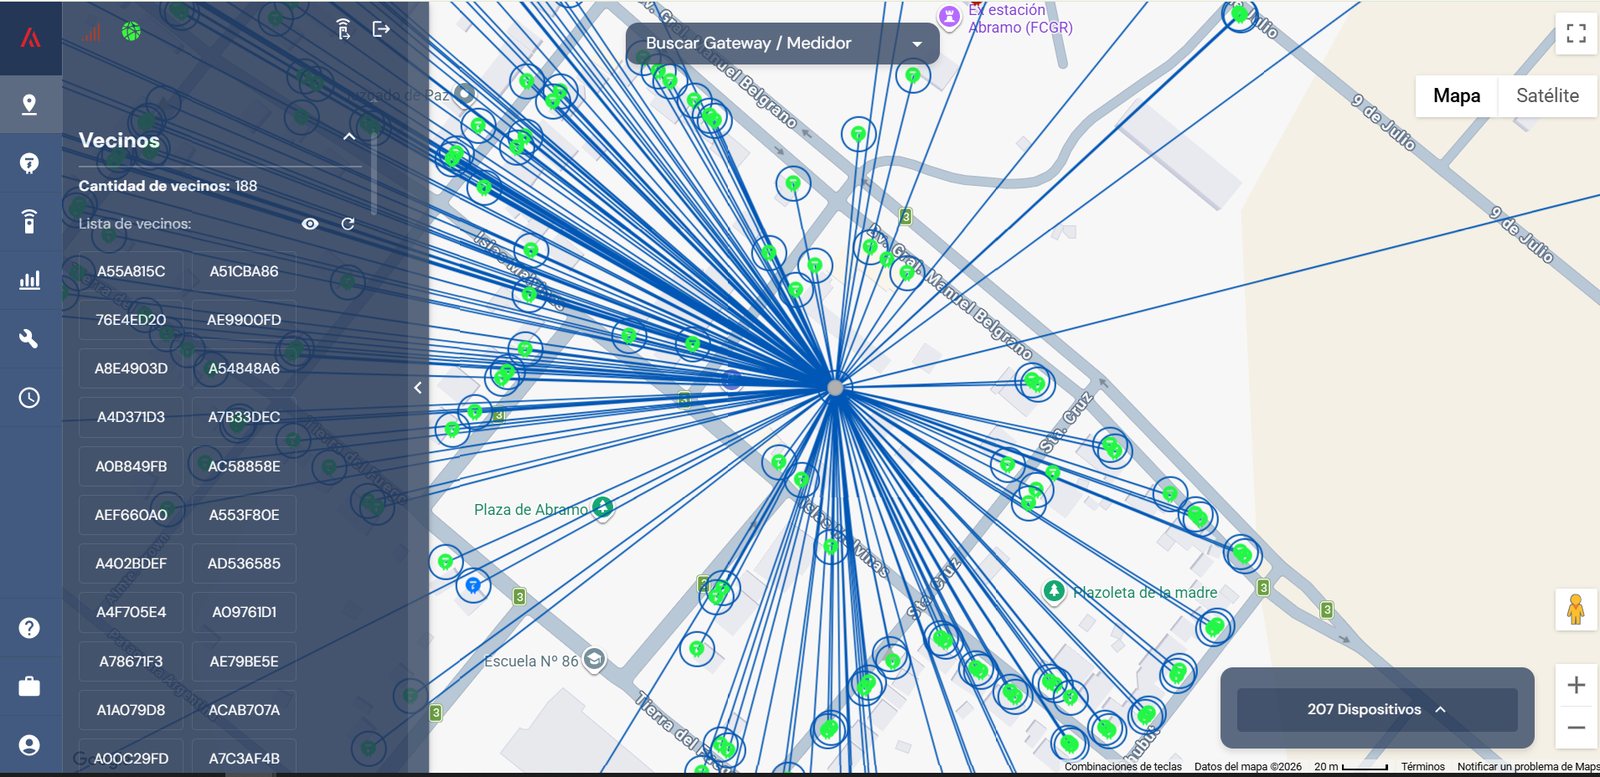Zoom out on the map
The width and height of the screenshot is (1600, 777).
(x=1576, y=728)
